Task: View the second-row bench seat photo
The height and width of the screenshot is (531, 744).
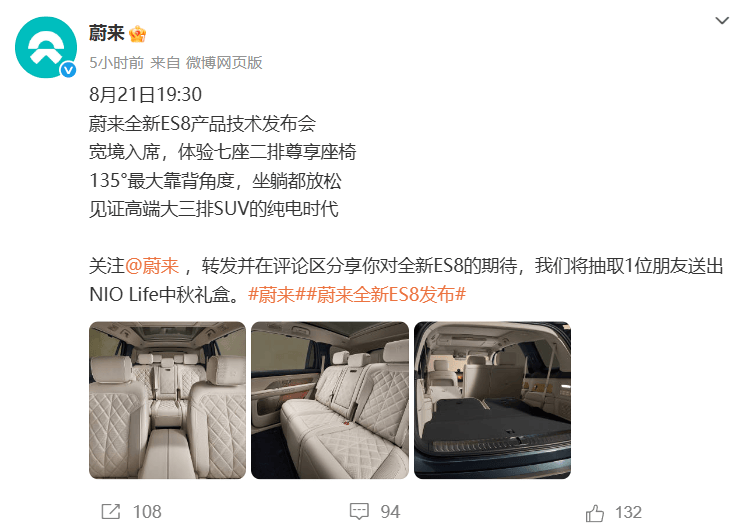Action: (330, 400)
